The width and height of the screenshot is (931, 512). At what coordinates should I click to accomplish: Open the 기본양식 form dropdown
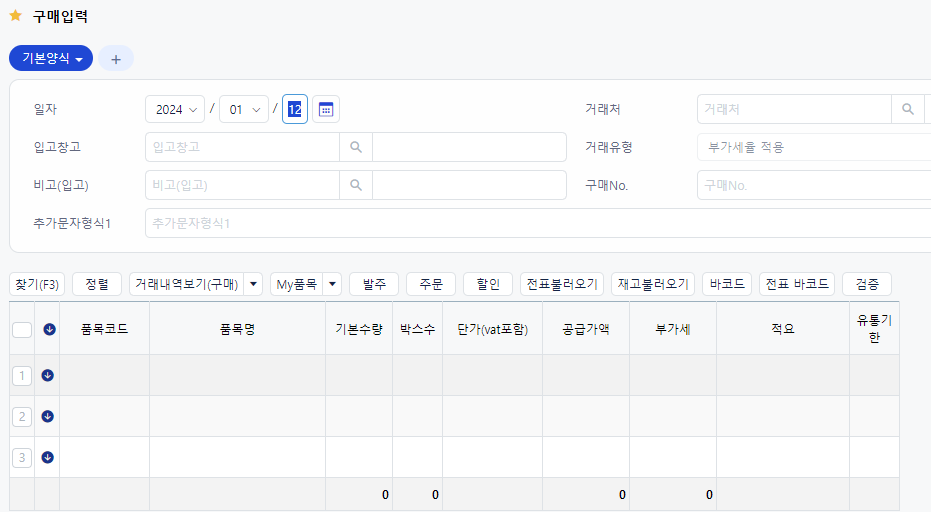click(x=51, y=58)
